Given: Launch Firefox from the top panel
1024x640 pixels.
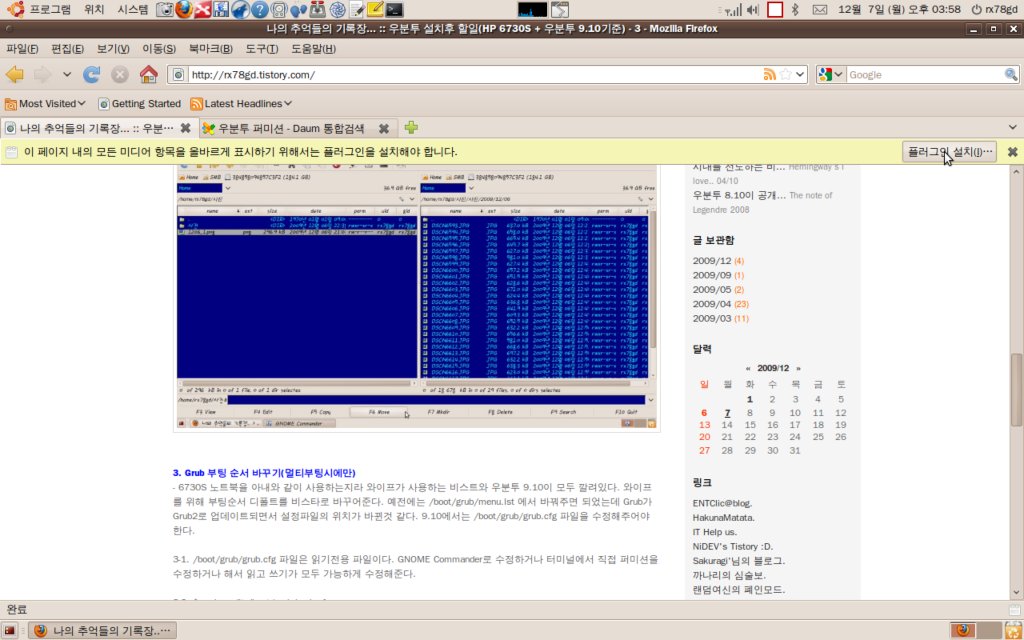Looking at the screenshot, I should coord(184,9).
